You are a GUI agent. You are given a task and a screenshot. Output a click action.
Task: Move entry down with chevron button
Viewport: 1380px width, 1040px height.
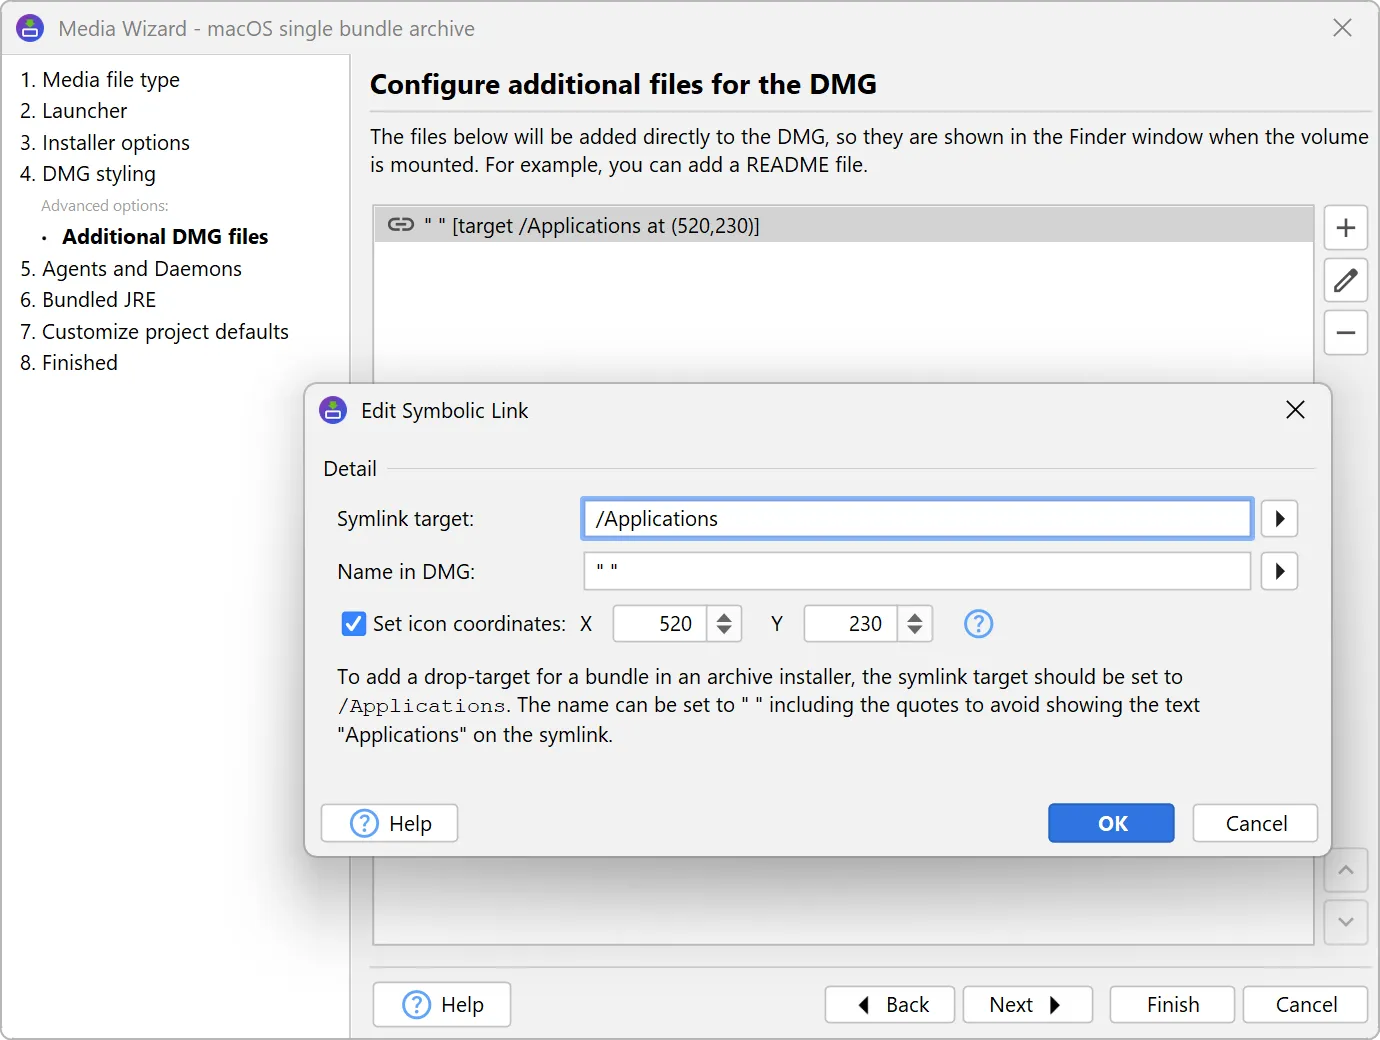[x=1345, y=922]
